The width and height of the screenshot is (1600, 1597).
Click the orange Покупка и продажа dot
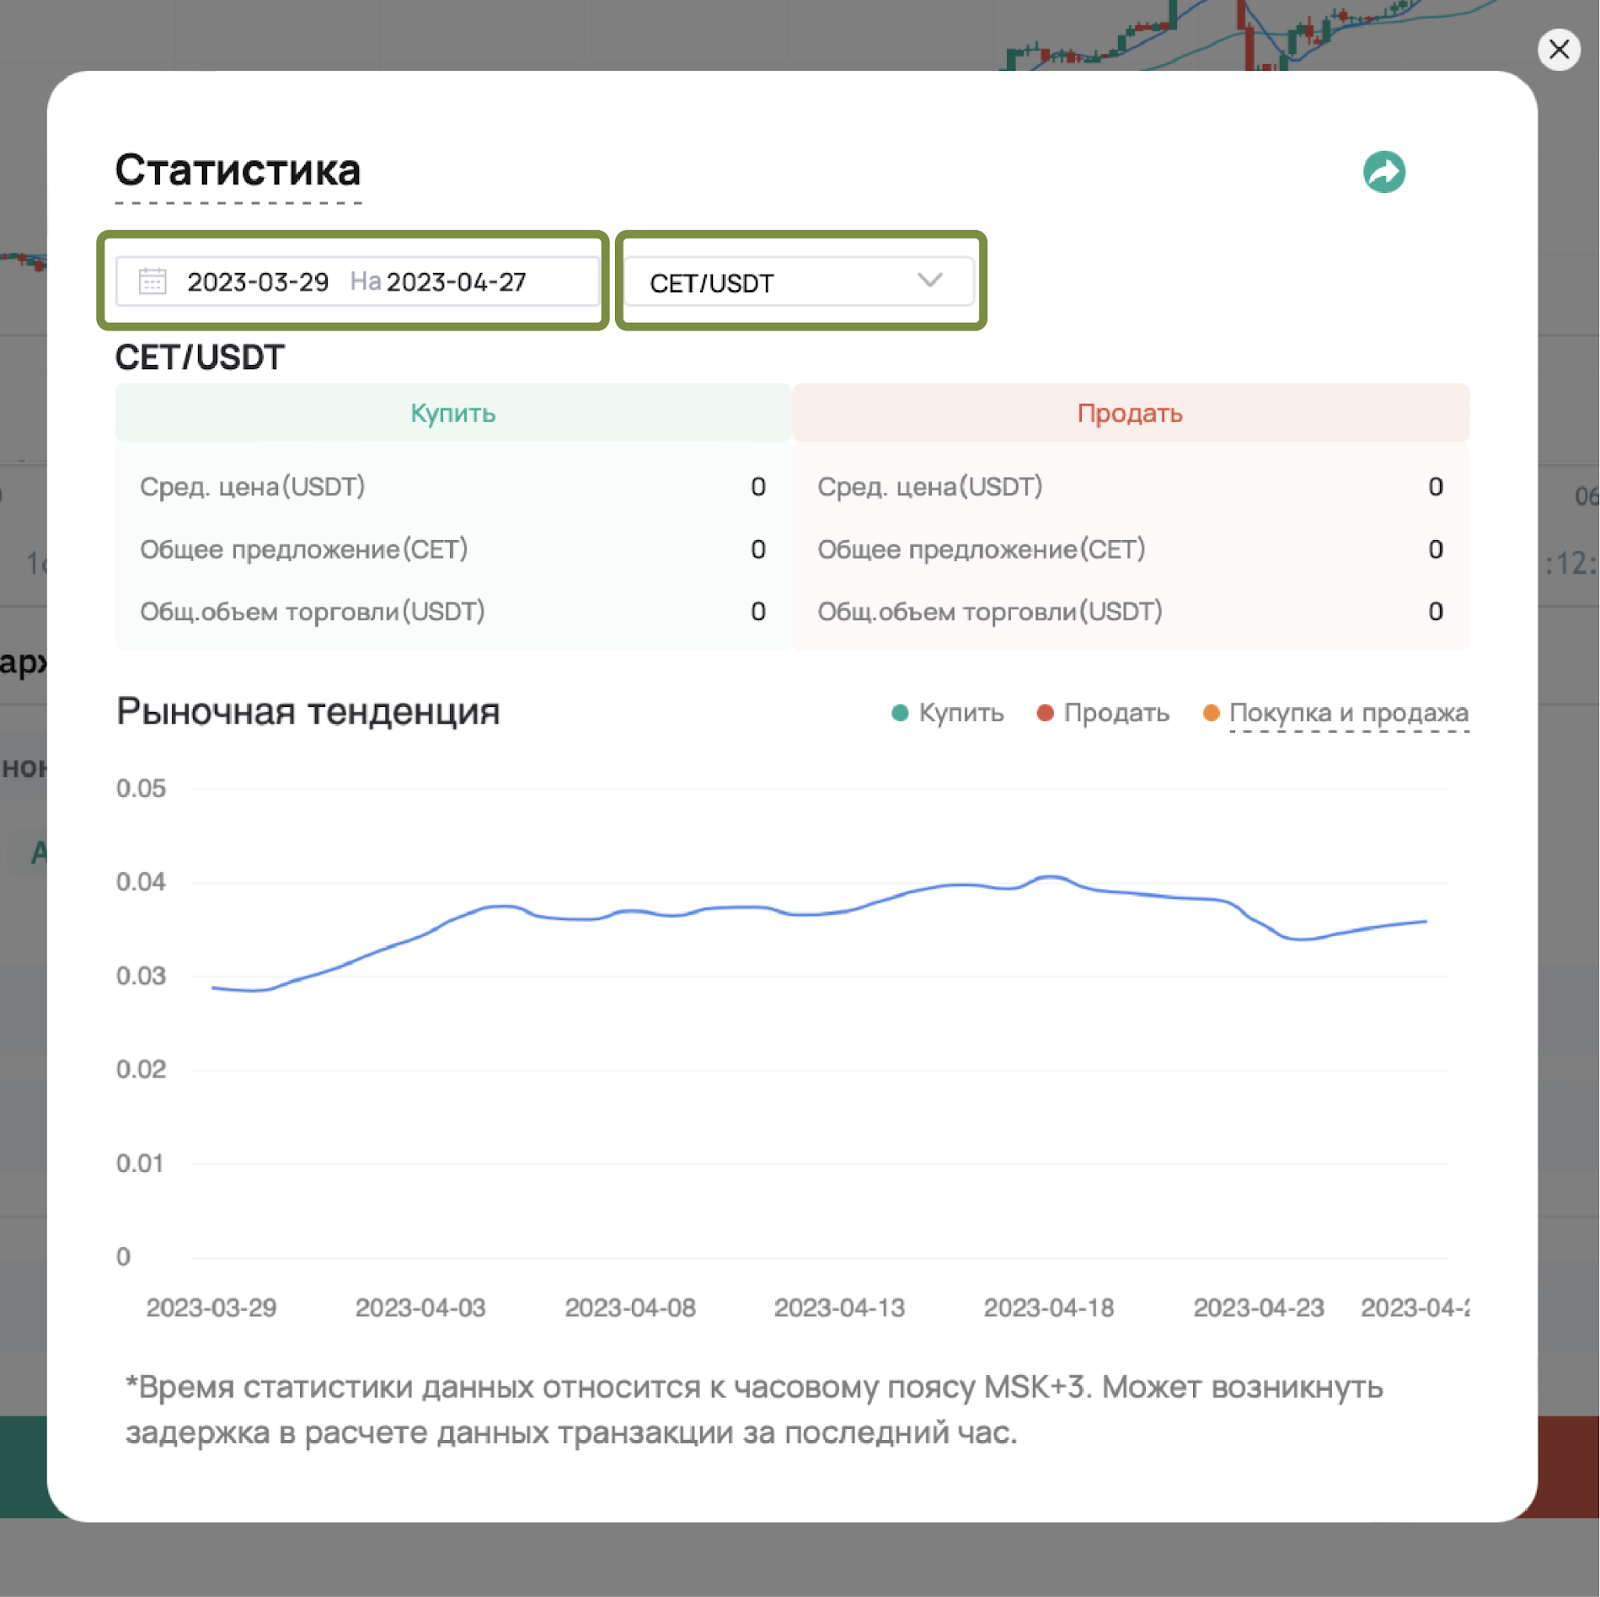pyautogui.click(x=1211, y=713)
